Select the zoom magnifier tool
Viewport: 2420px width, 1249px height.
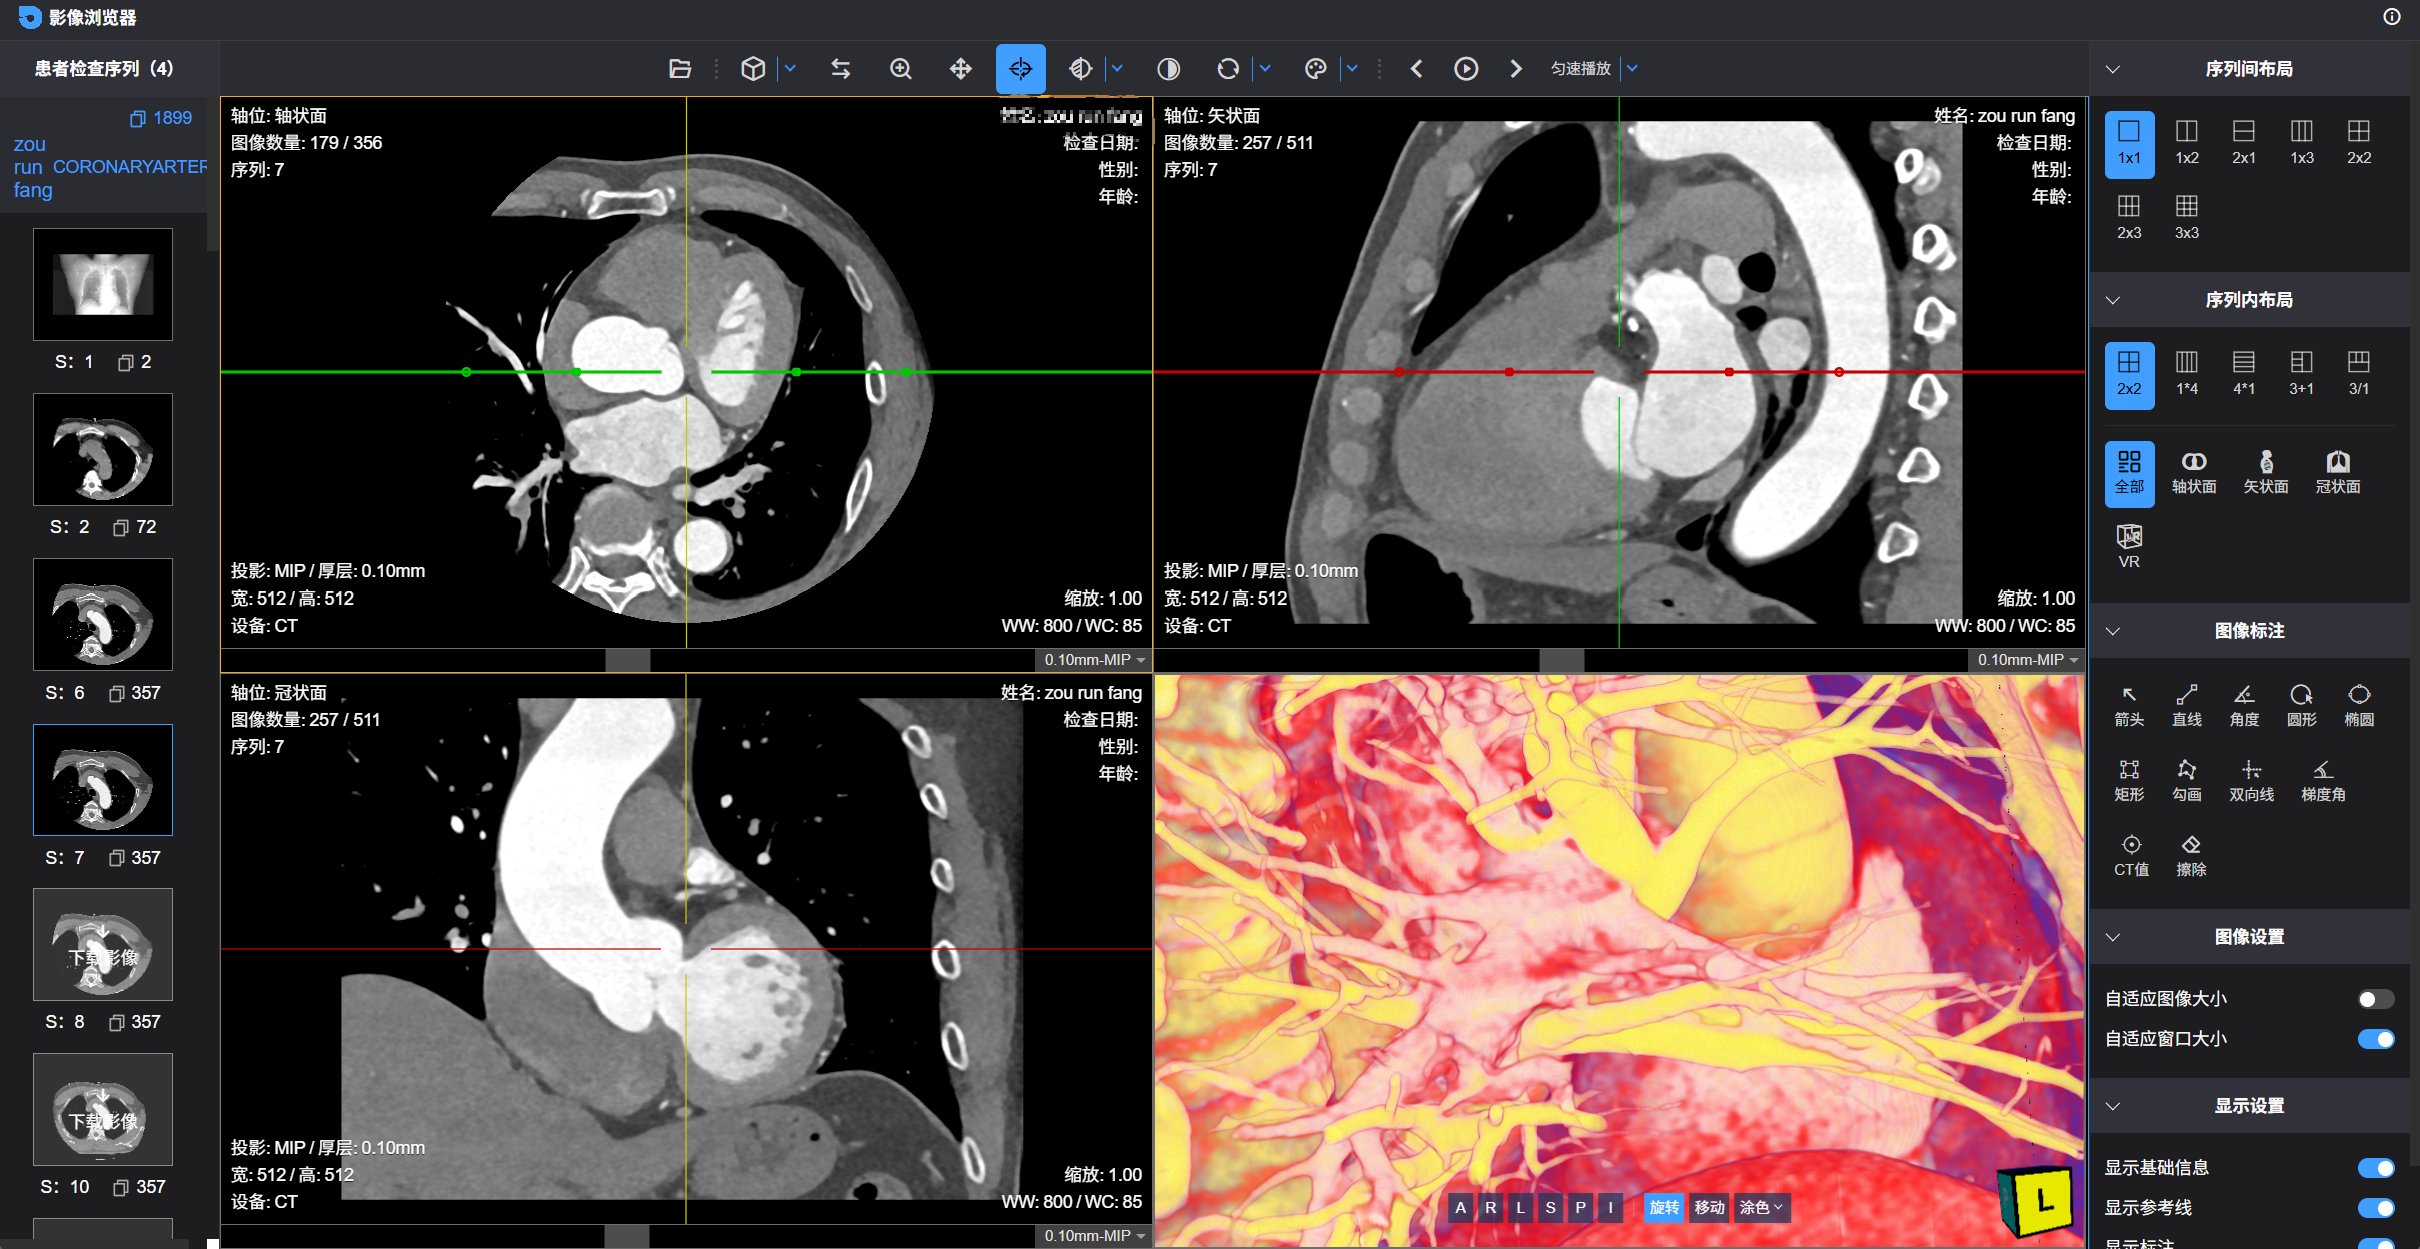click(x=900, y=69)
